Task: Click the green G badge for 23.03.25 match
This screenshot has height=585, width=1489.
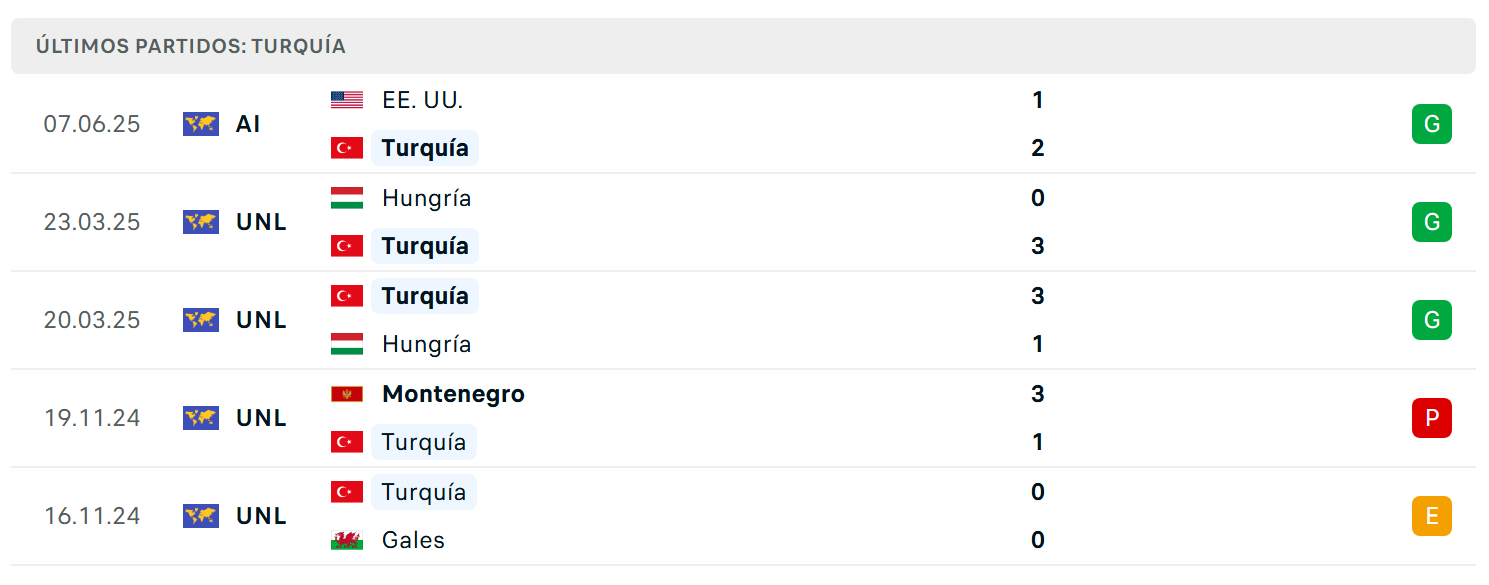Action: point(1432,222)
